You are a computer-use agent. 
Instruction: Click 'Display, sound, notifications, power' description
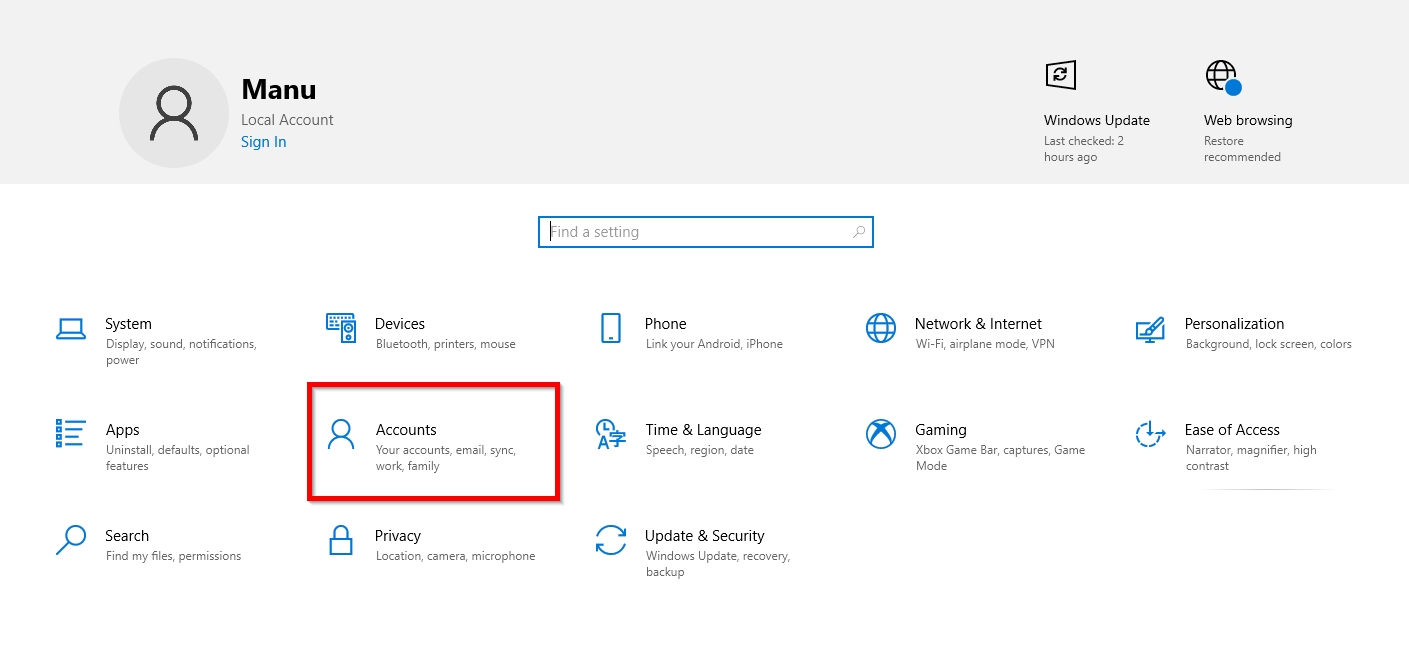tap(181, 352)
